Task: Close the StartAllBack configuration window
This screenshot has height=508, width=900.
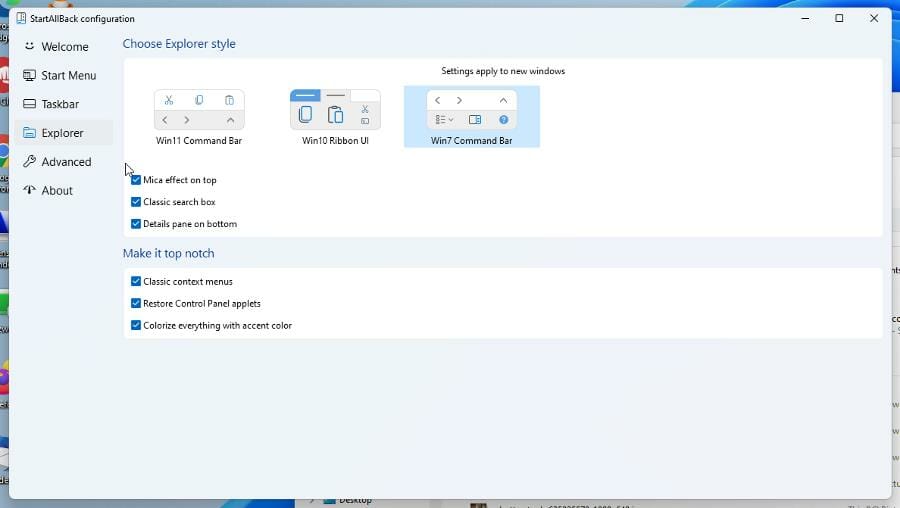Action: click(874, 18)
